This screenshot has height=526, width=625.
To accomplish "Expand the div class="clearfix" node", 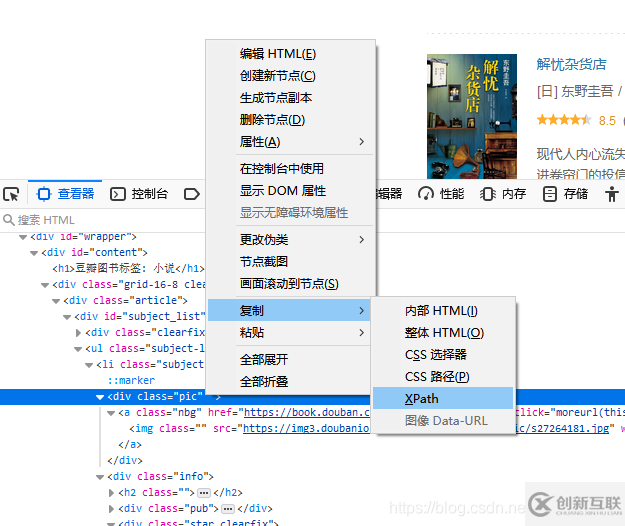I will (x=79, y=333).
